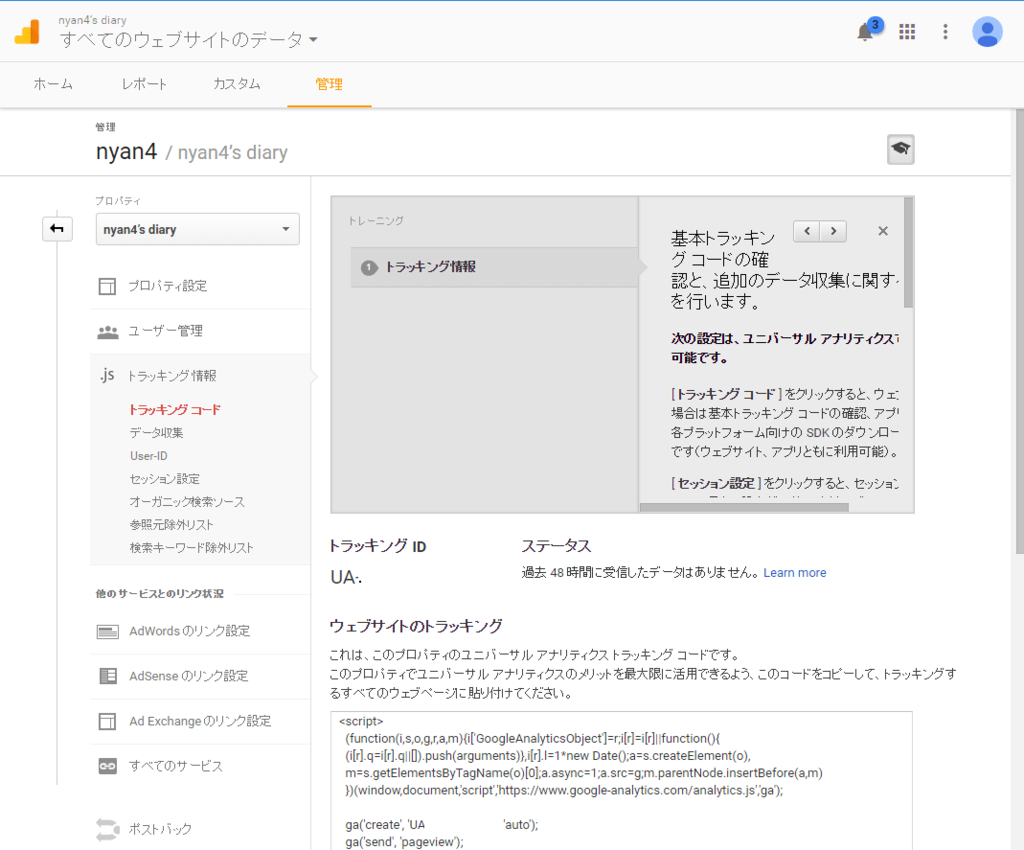Switch to the カスタム tab
The width and height of the screenshot is (1024, 850).
[235, 84]
